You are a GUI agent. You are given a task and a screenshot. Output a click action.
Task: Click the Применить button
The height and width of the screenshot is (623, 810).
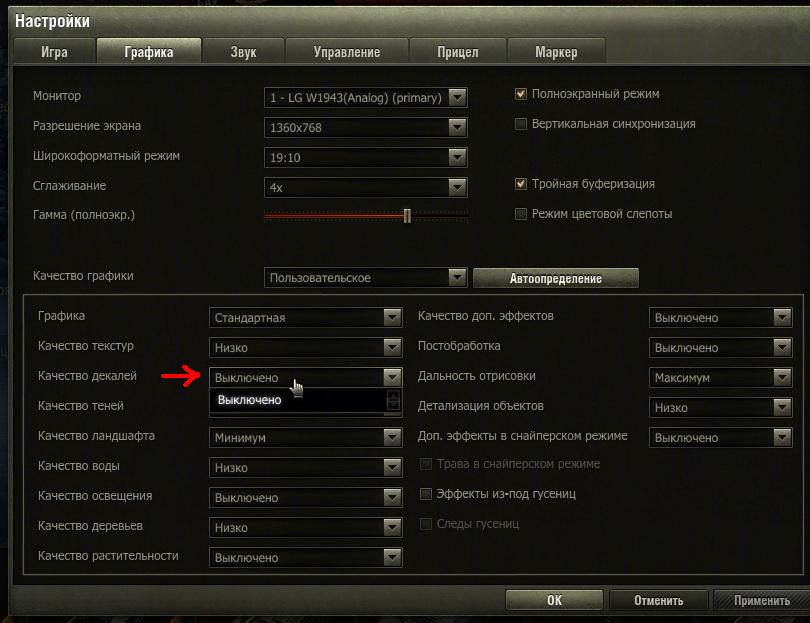(761, 601)
